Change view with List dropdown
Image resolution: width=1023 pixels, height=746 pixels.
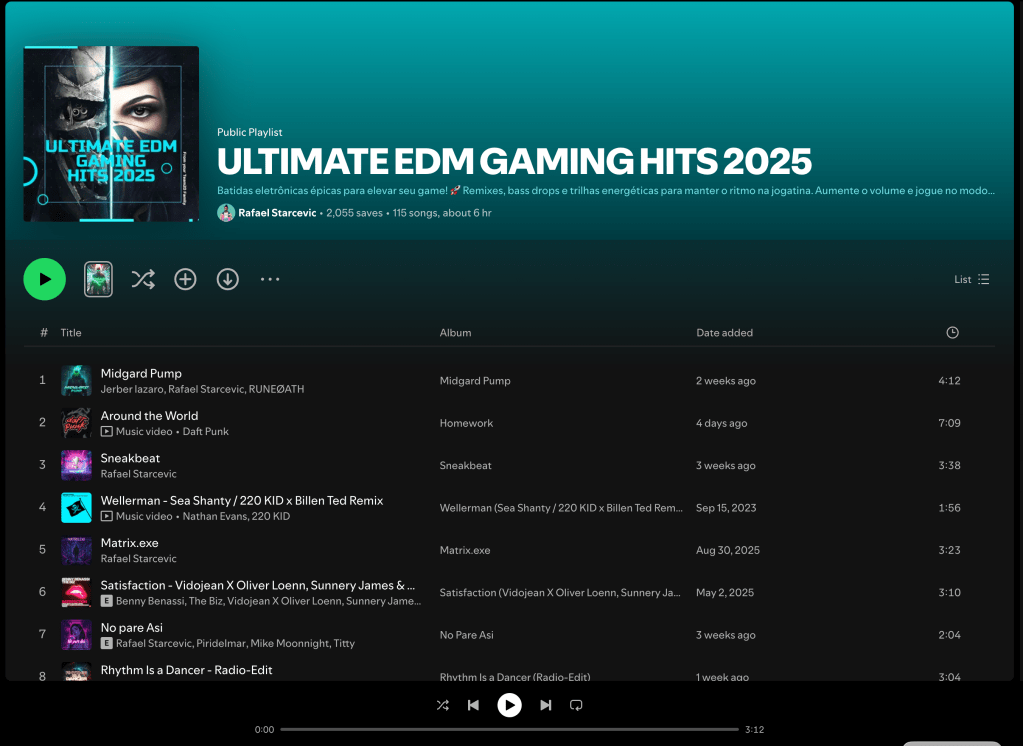(x=972, y=279)
